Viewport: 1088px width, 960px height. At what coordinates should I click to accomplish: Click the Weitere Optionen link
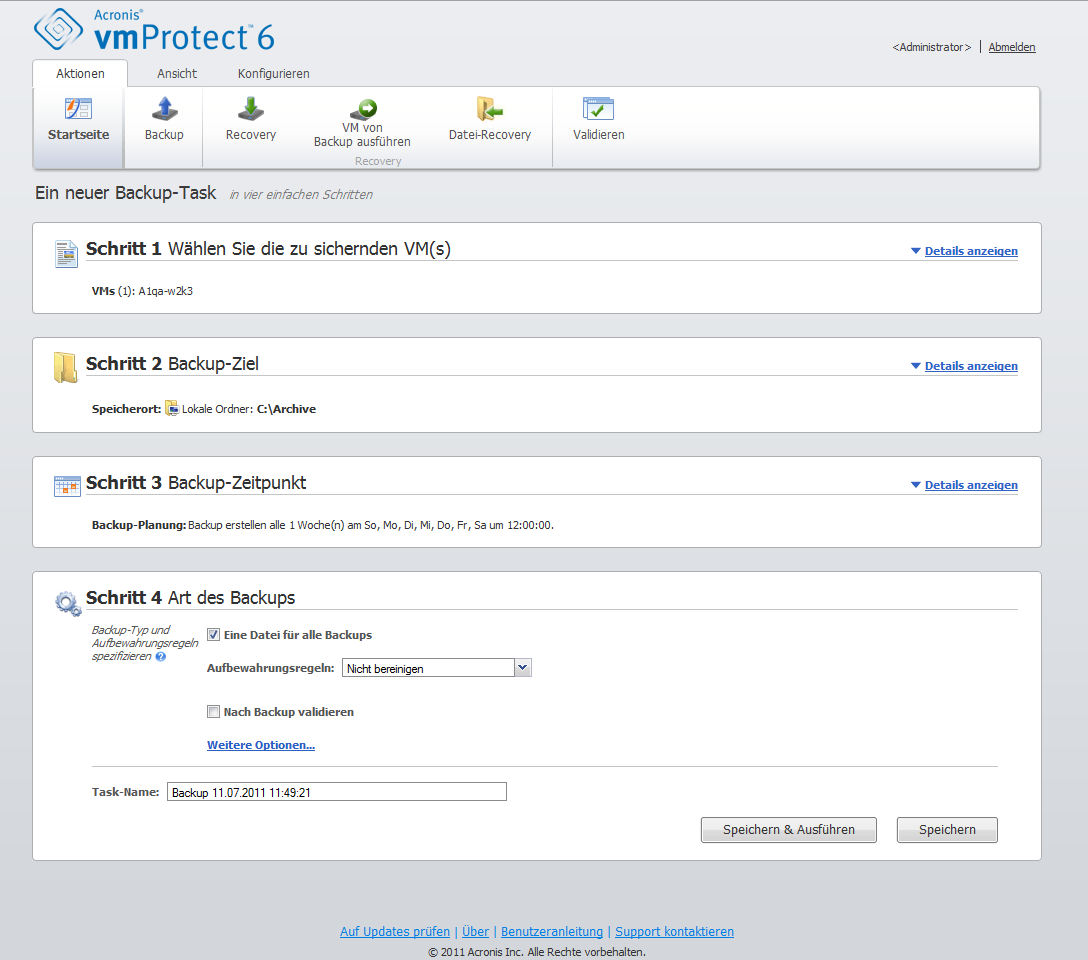(261, 745)
